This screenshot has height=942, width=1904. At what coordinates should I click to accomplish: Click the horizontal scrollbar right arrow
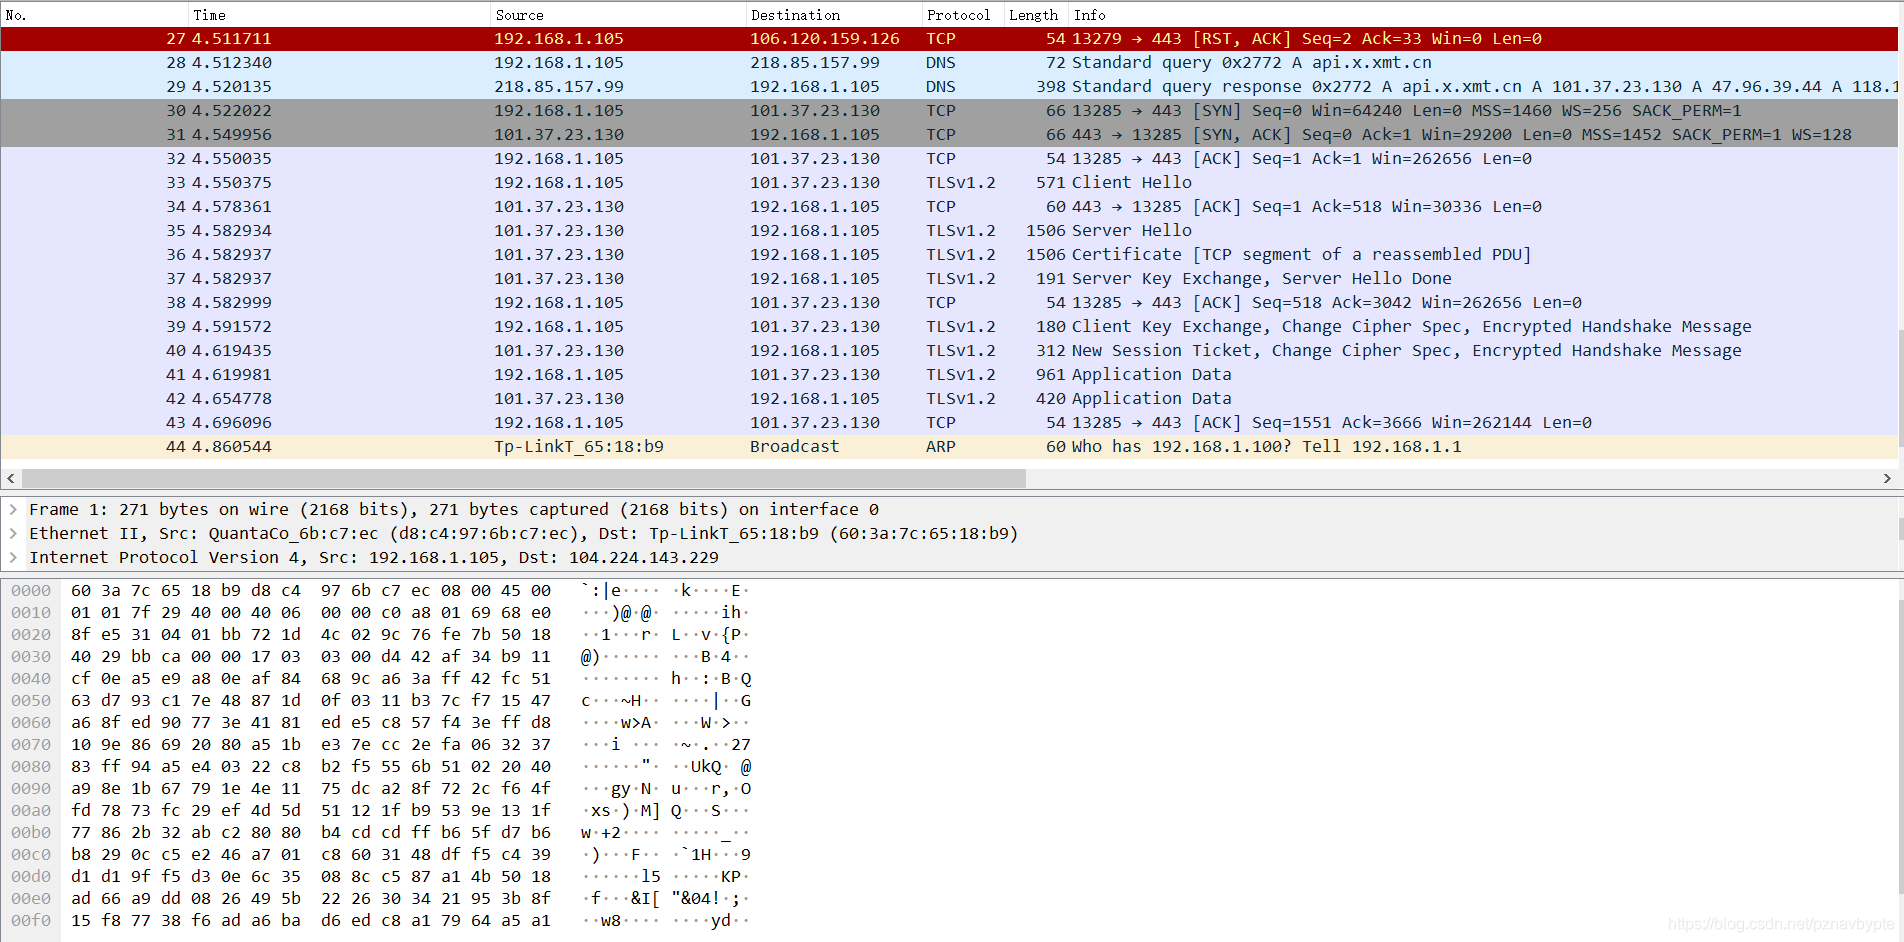(x=1887, y=479)
